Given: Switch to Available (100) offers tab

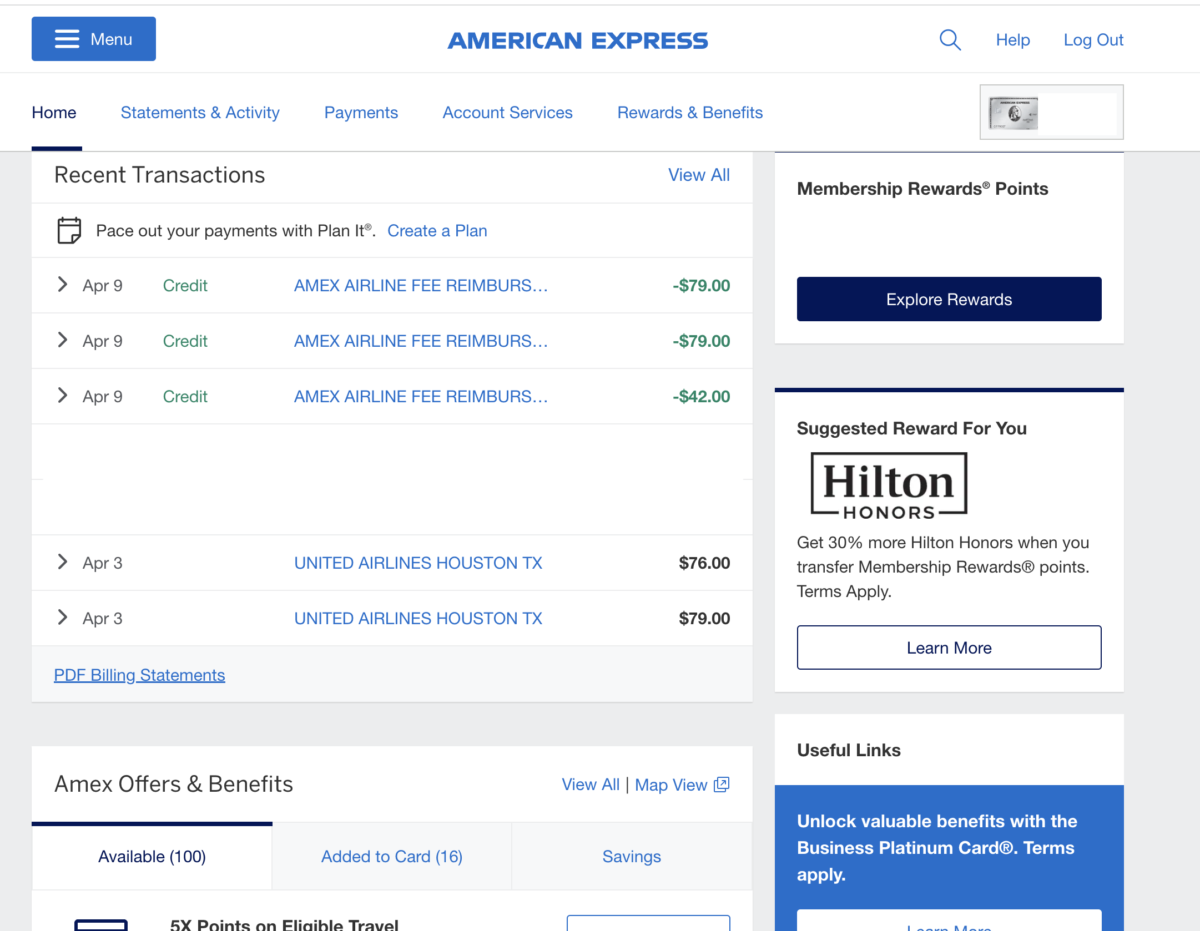Looking at the screenshot, I should point(152,856).
